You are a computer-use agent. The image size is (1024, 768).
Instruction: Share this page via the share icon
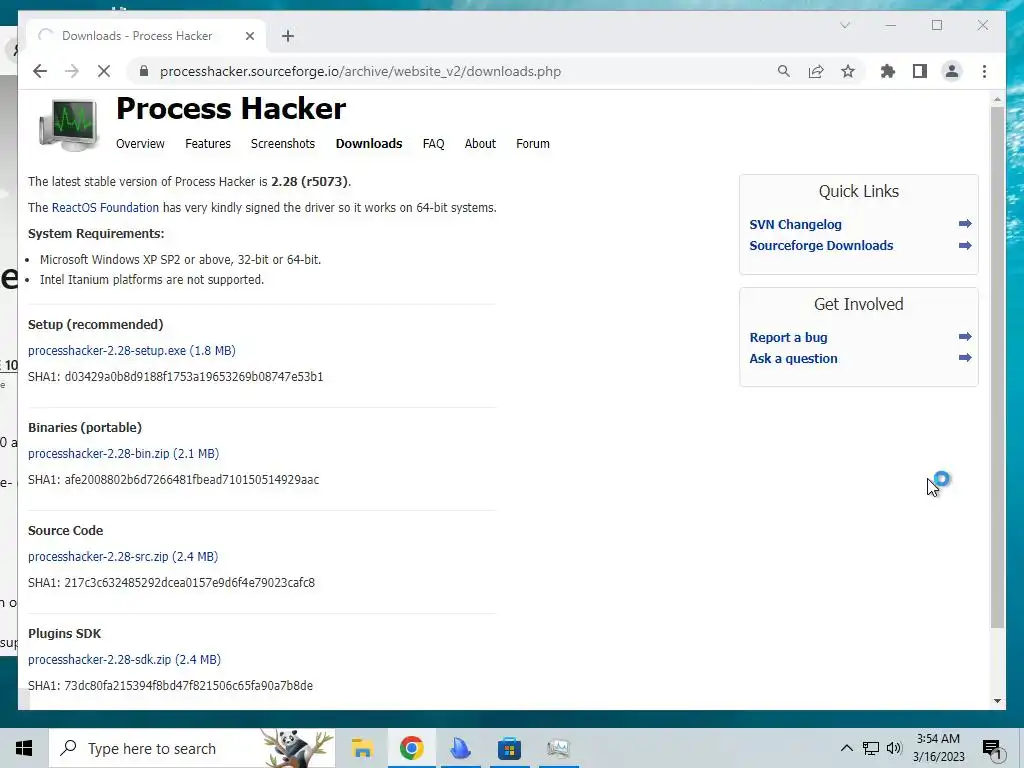click(816, 71)
